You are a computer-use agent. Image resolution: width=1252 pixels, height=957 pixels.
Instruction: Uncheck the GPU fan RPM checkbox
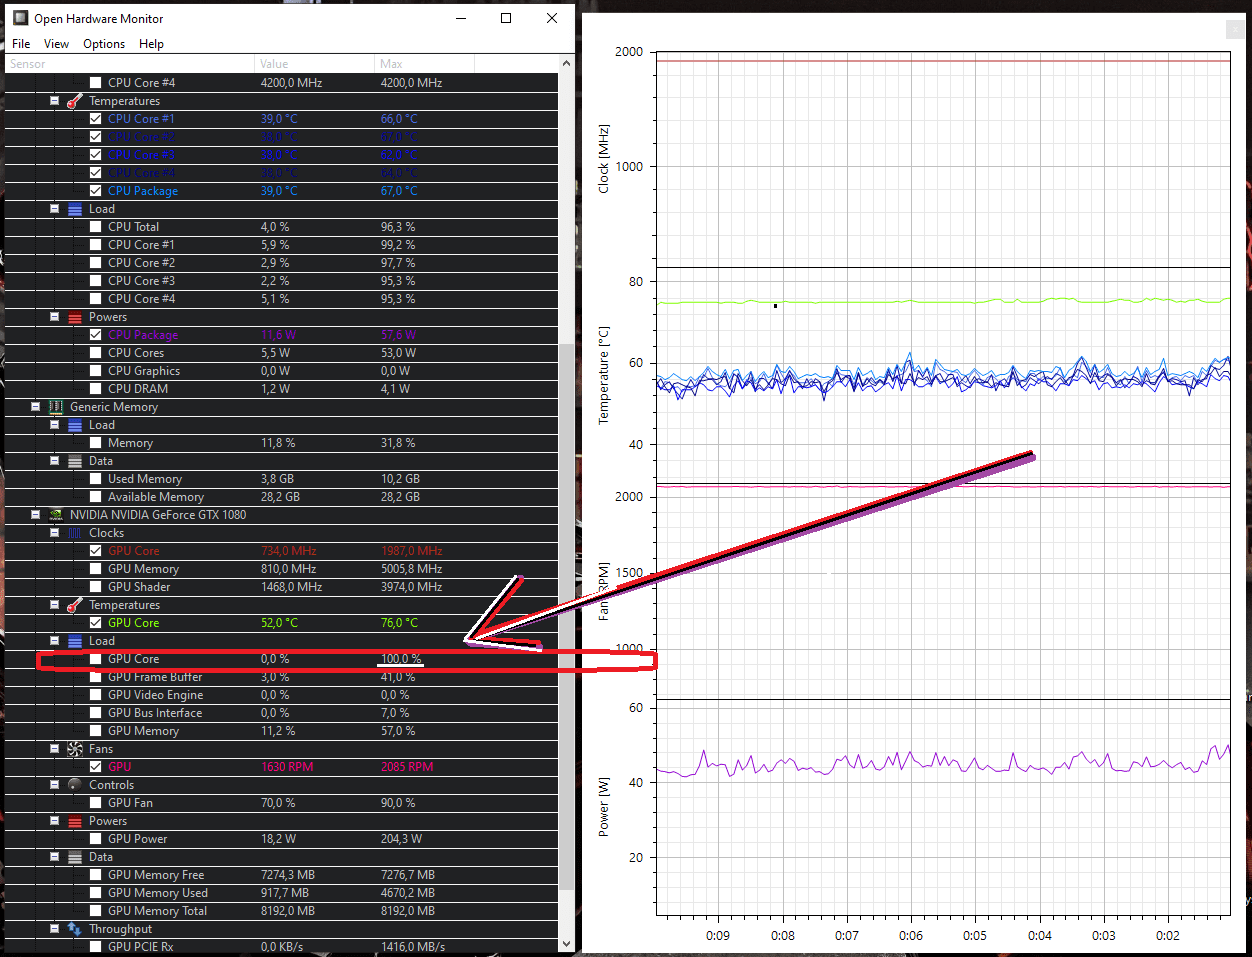click(x=96, y=767)
